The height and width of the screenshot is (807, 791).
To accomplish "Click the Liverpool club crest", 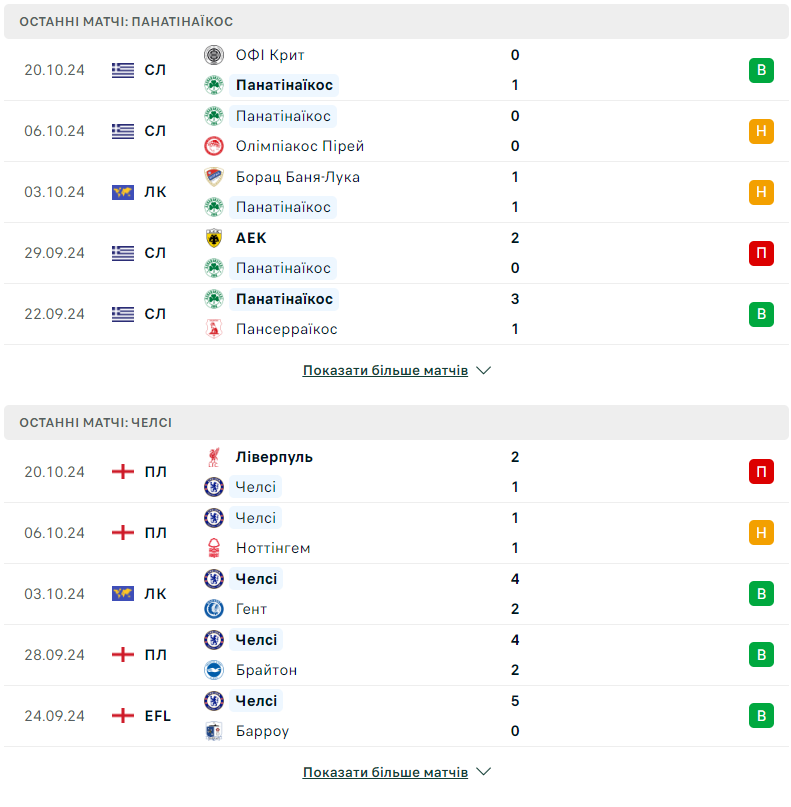I will (213, 457).
